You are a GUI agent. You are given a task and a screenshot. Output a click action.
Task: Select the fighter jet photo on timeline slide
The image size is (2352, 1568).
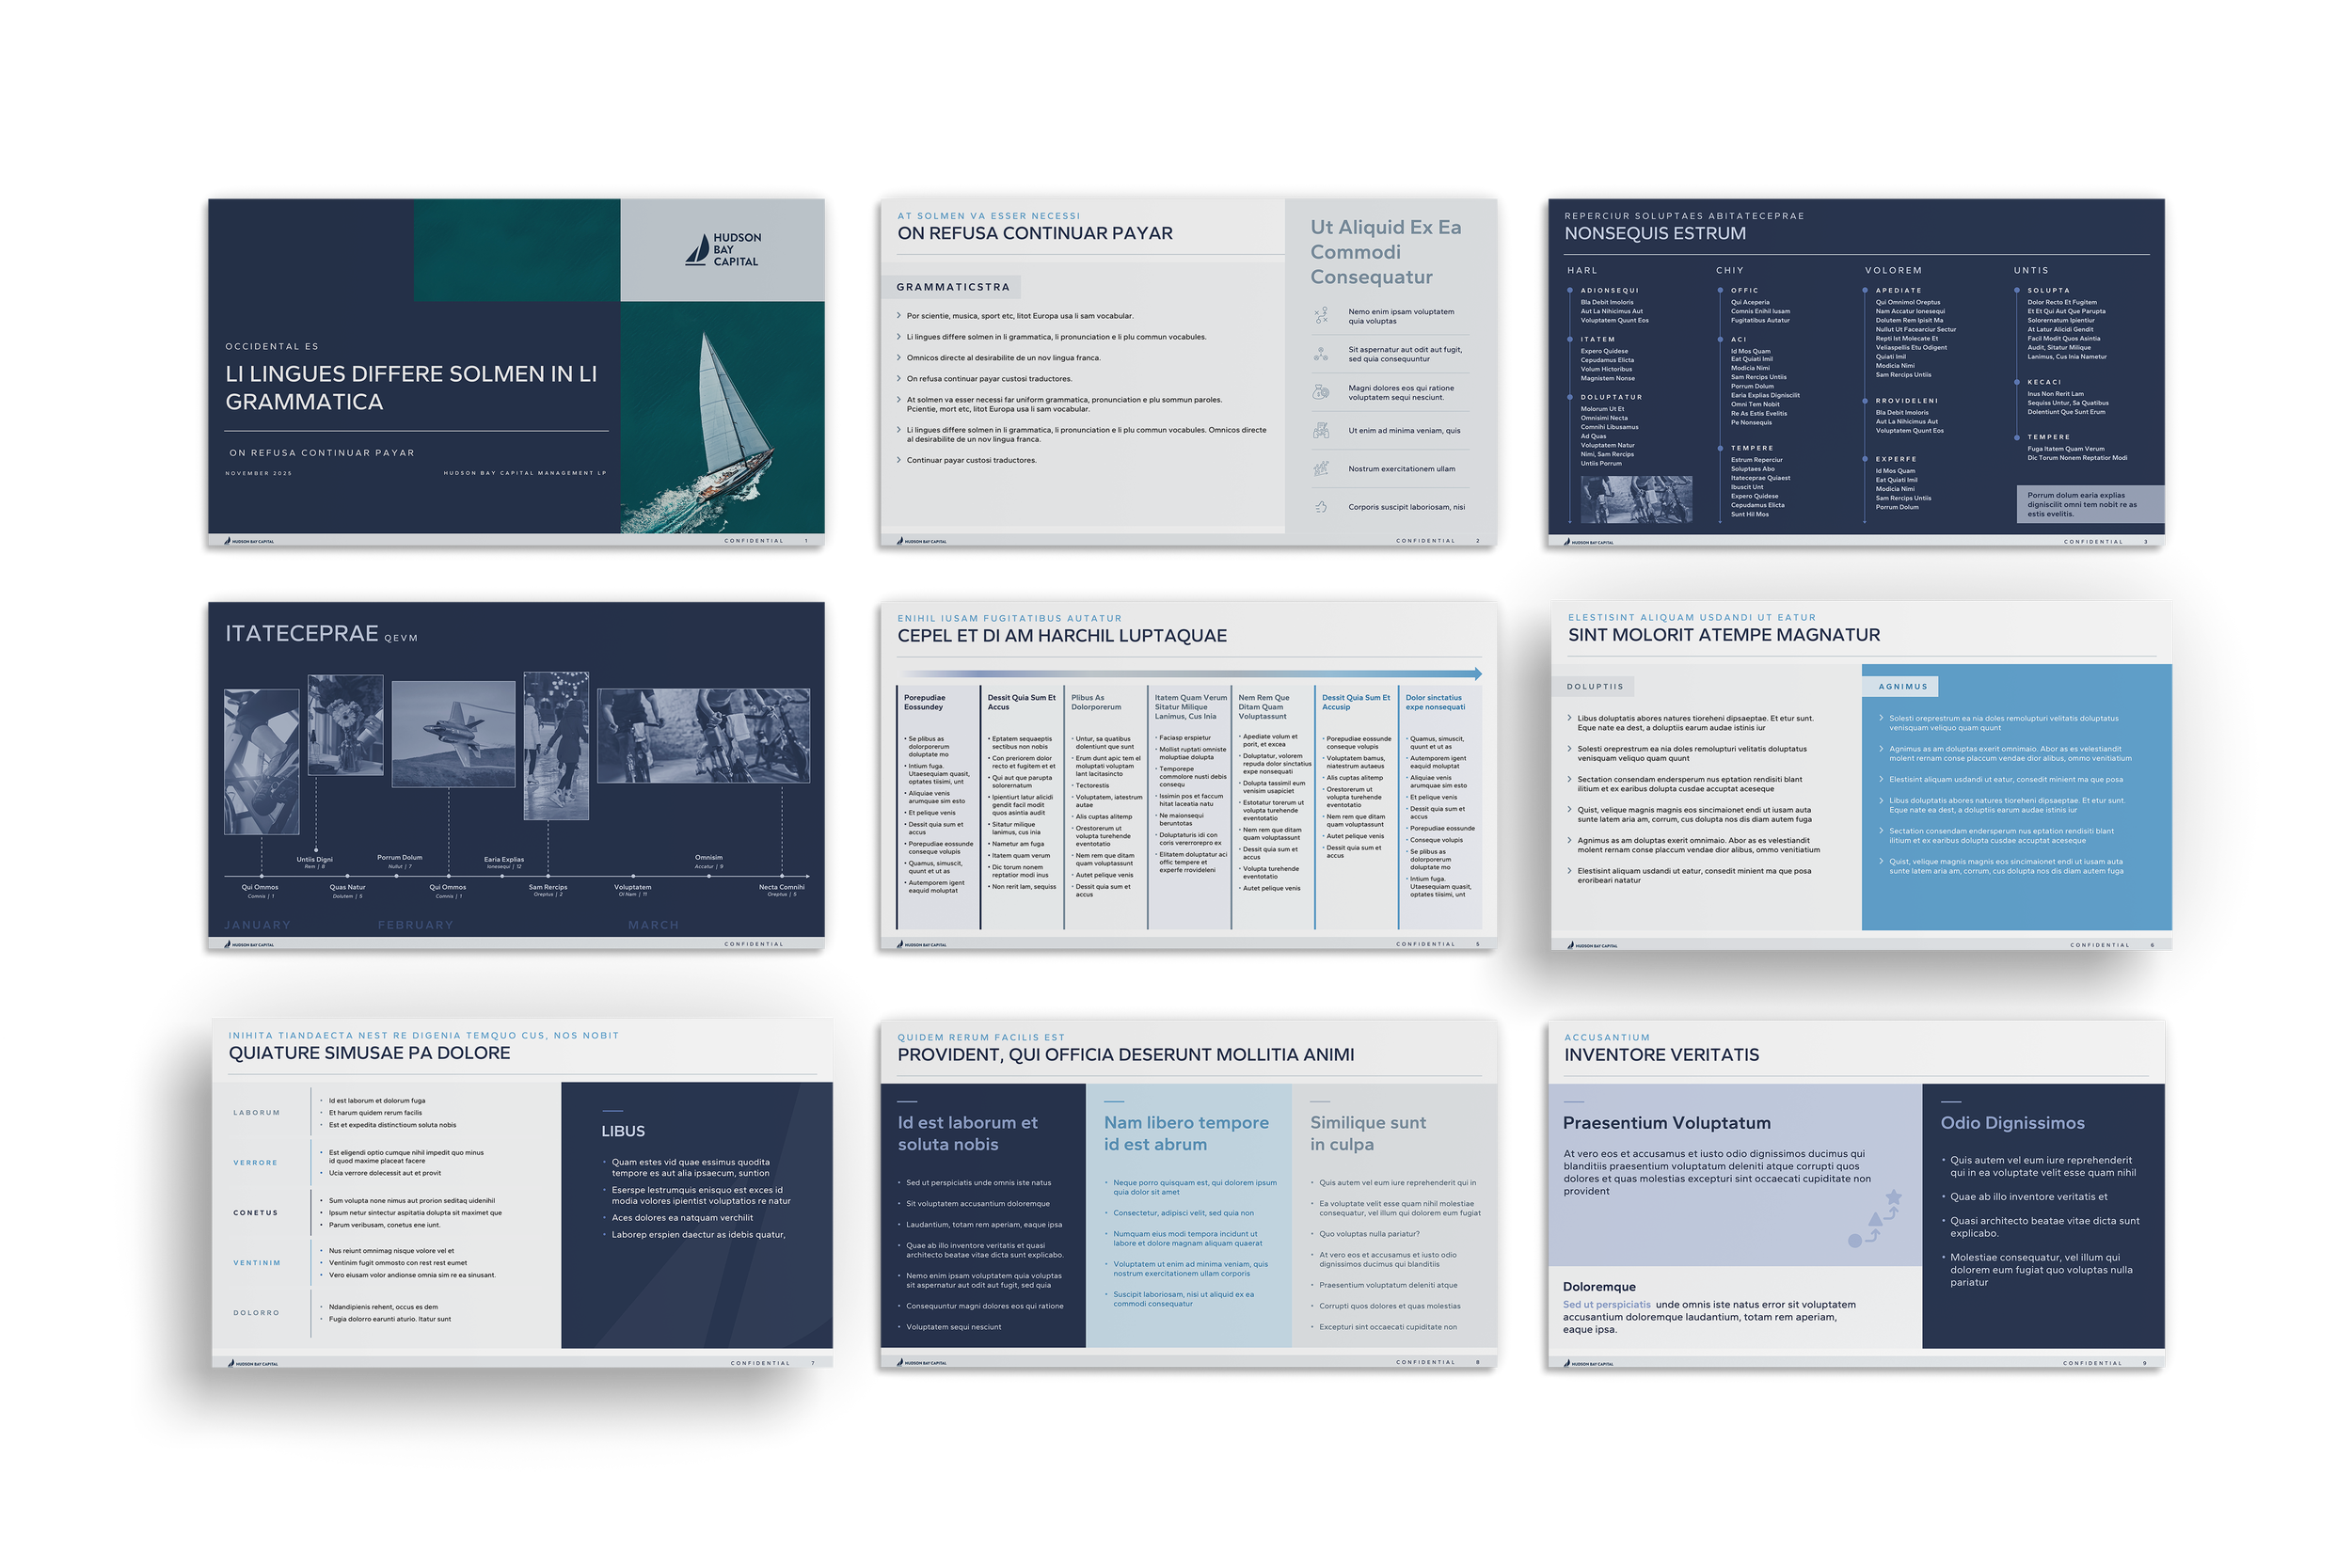(x=453, y=734)
